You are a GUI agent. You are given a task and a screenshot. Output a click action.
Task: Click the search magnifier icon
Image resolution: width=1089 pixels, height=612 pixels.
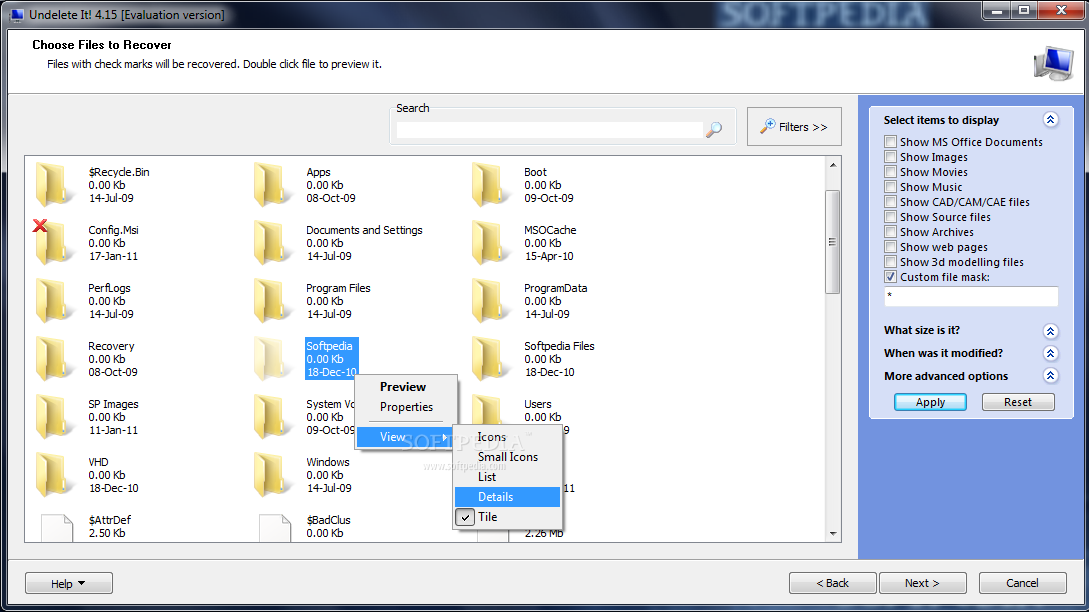pos(714,129)
